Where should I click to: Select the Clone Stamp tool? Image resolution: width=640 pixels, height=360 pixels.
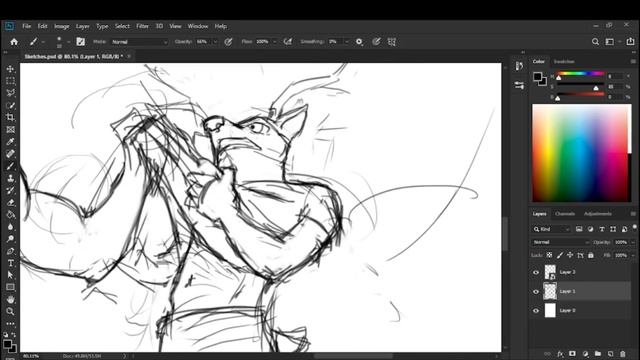(11, 178)
